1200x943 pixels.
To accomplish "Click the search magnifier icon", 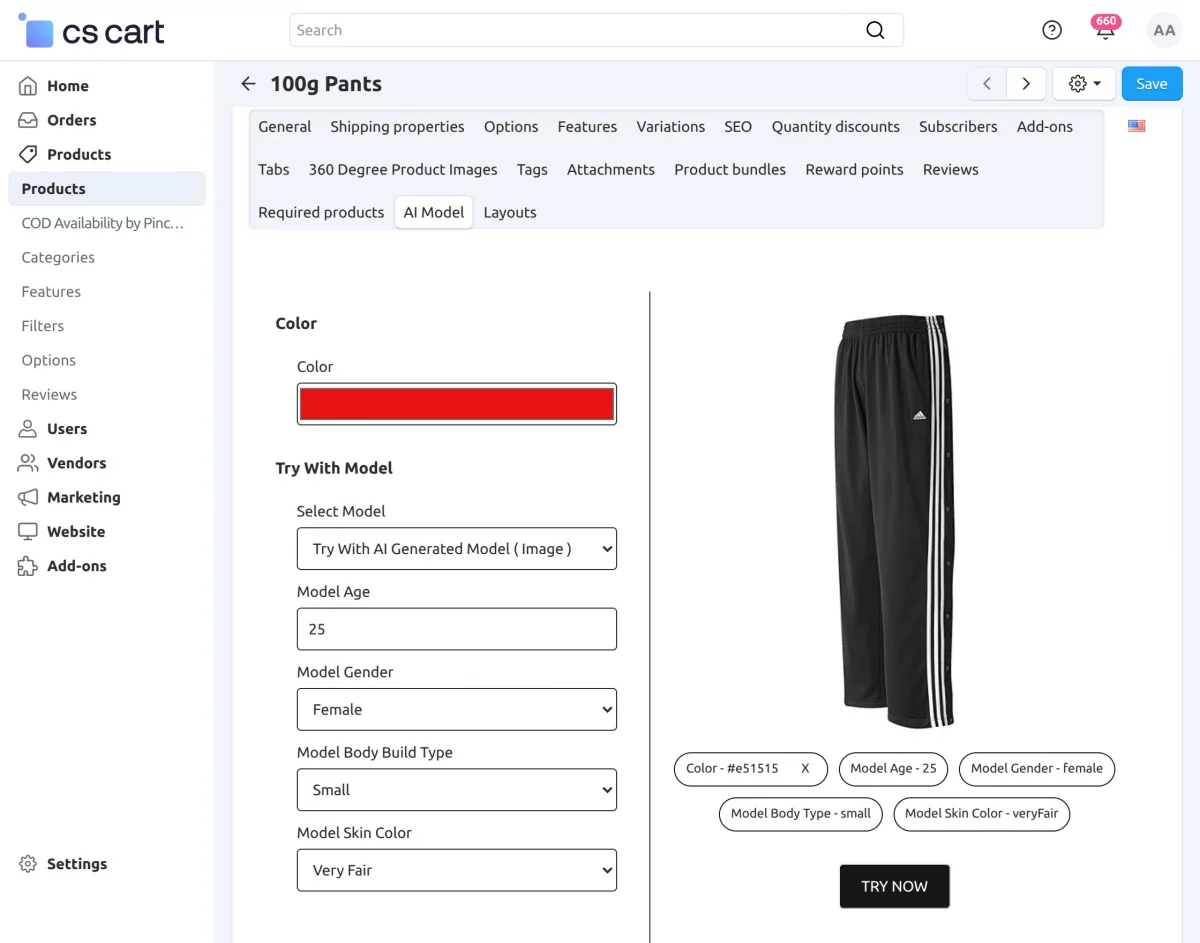I will (875, 30).
